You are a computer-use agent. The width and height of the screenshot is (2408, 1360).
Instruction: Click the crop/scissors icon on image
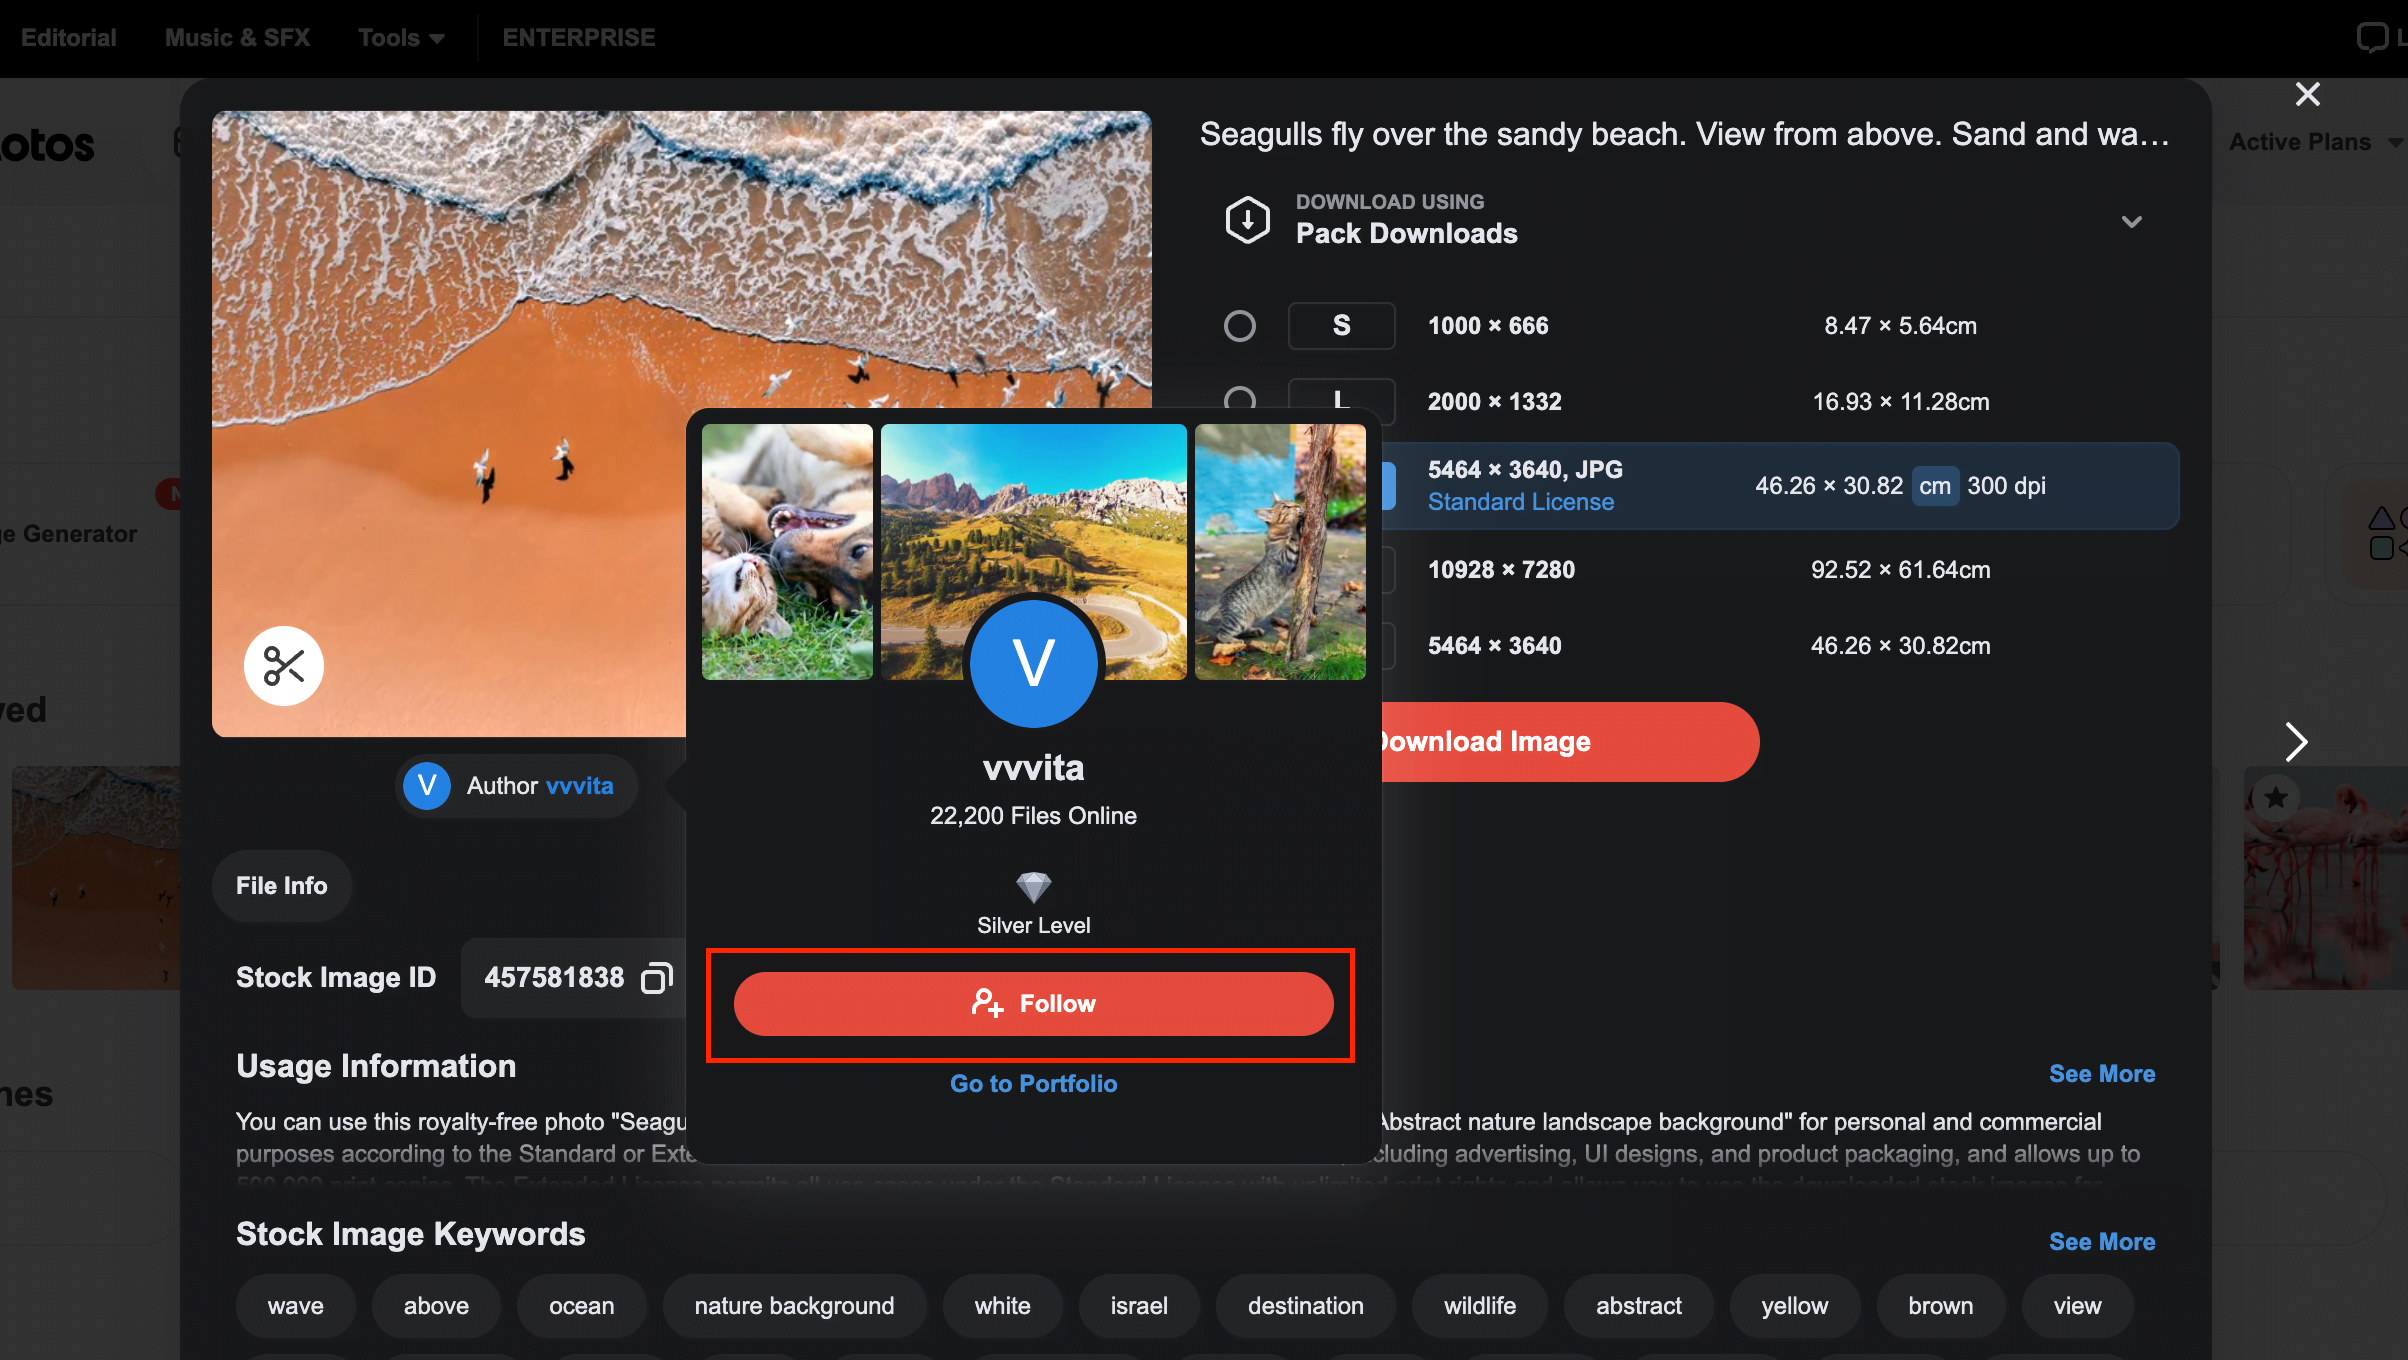pyautogui.click(x=281, y=663)
